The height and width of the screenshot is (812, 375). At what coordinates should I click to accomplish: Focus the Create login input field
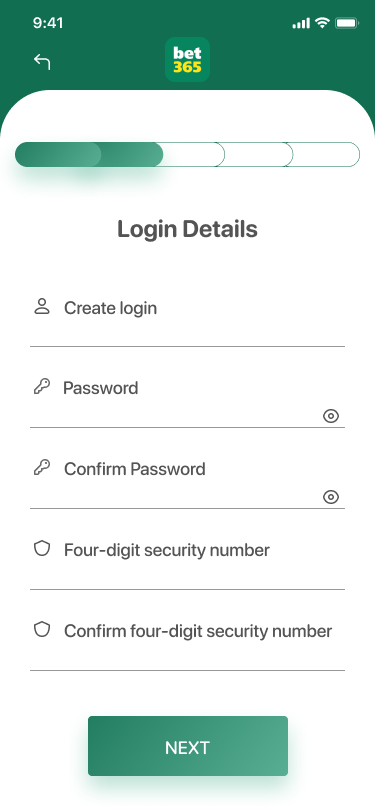point(188,319)
